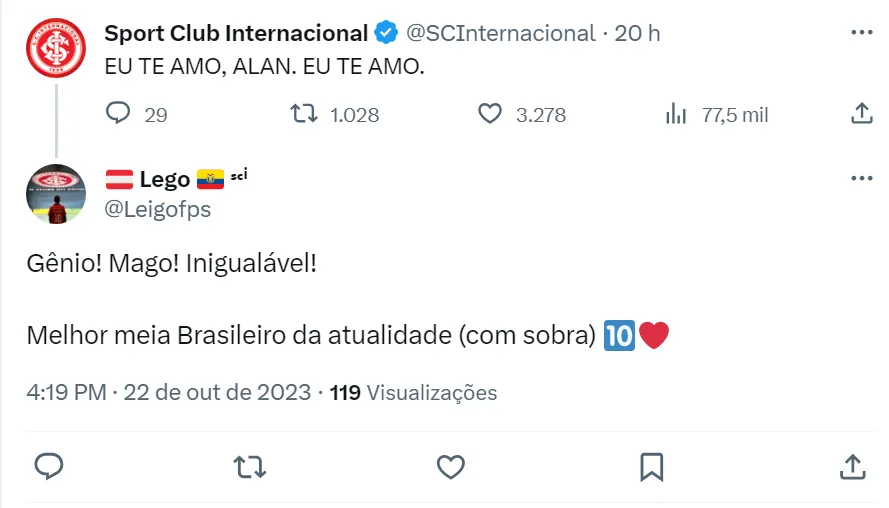
Task: Share Lego's tweet
Action: pos(851,466)
